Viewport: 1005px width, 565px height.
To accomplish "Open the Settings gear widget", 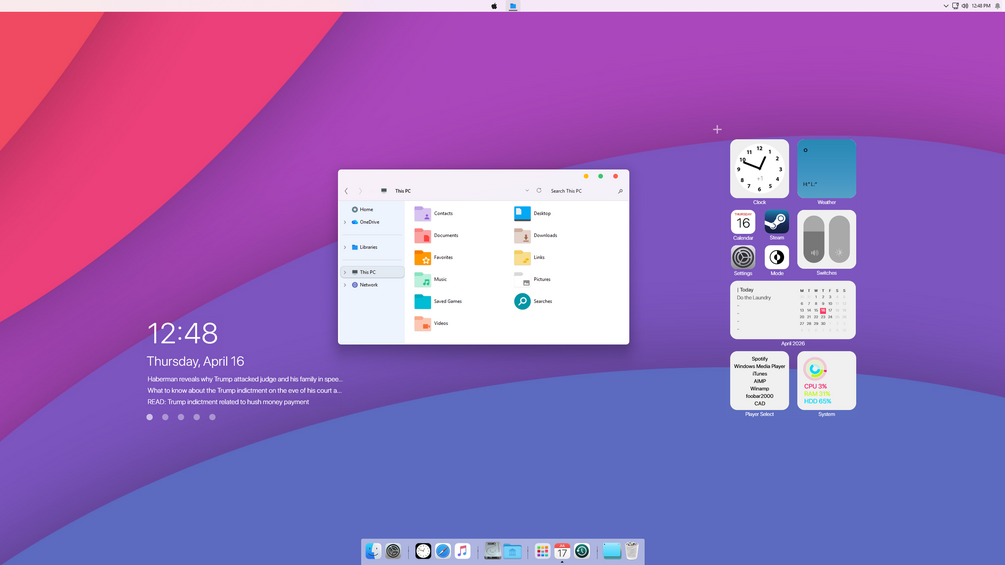I will coord(743,258).
